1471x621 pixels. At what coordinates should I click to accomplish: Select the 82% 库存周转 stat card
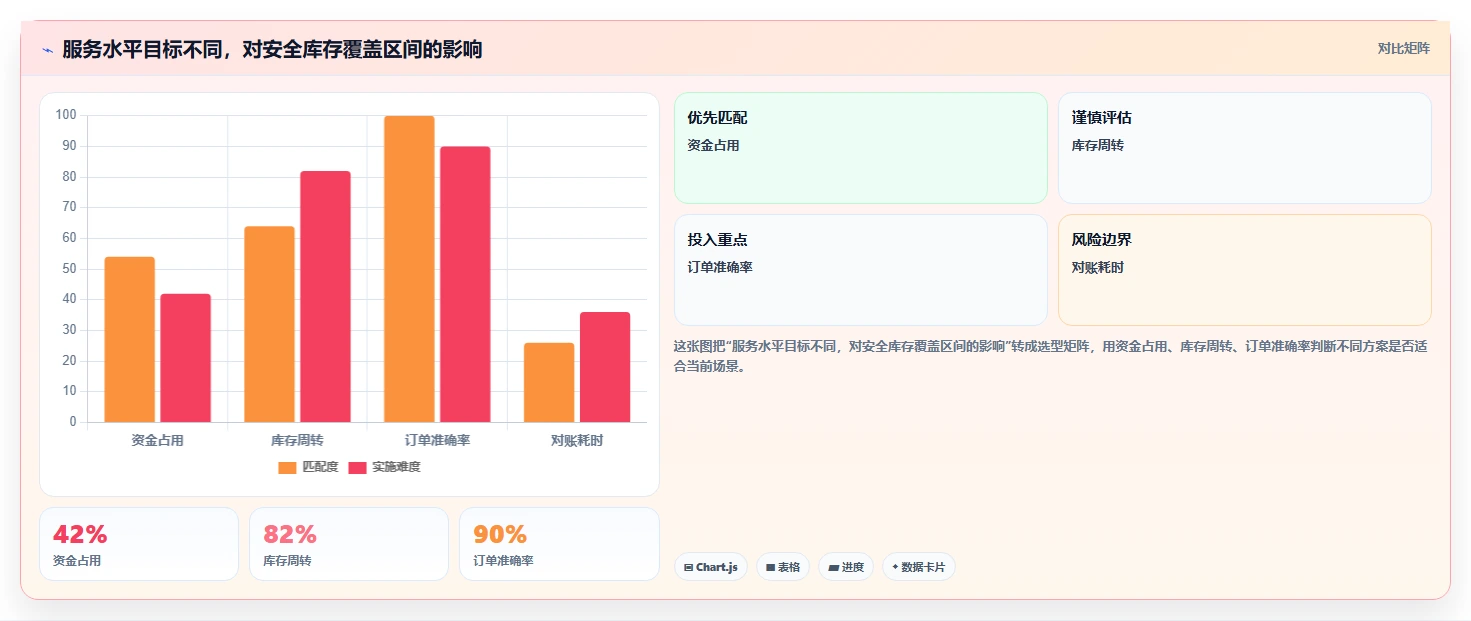pyautogui.click(x=349, y=544)
